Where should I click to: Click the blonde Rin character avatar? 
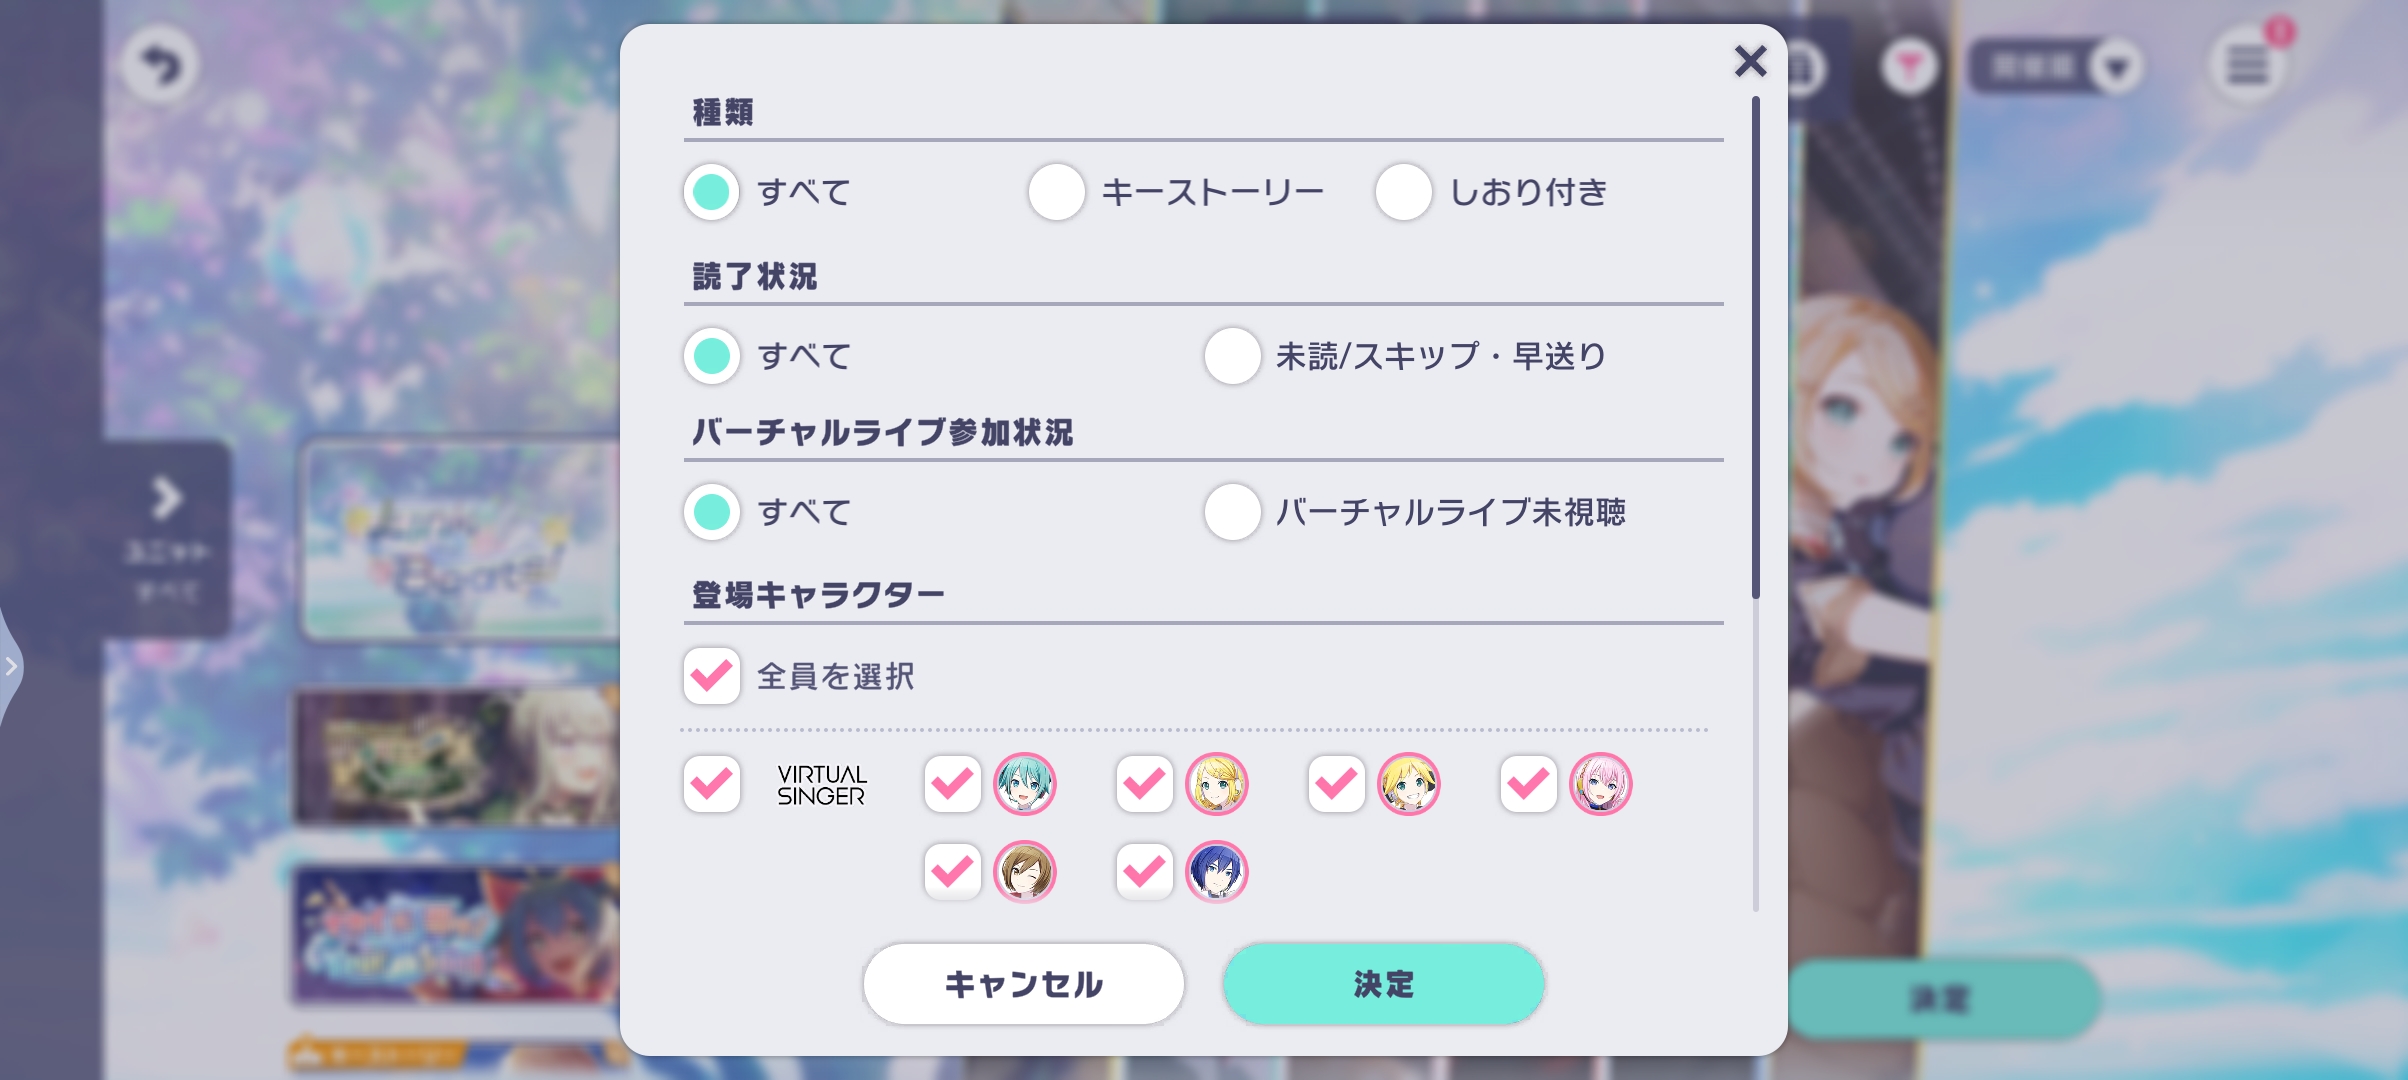click(x=1216, y=784)
